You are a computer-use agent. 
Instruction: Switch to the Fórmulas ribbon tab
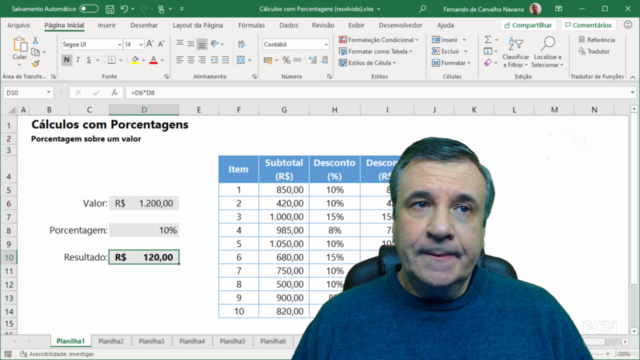pos(251,25)
